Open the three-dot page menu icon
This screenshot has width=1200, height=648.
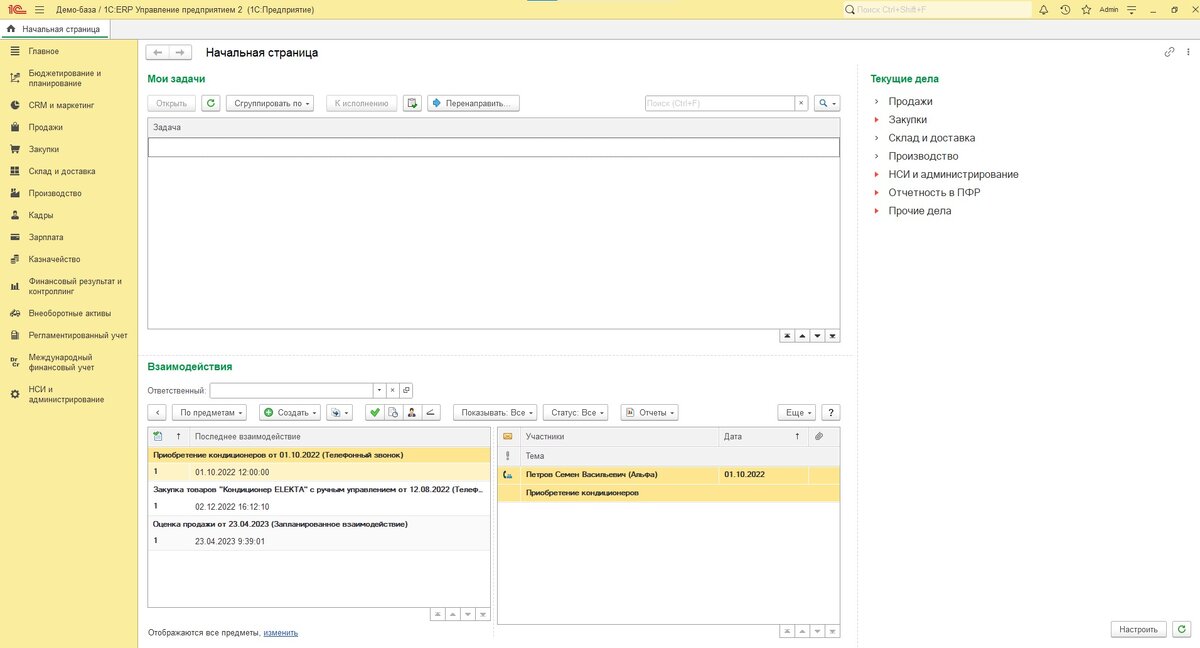coord(1186,52)
